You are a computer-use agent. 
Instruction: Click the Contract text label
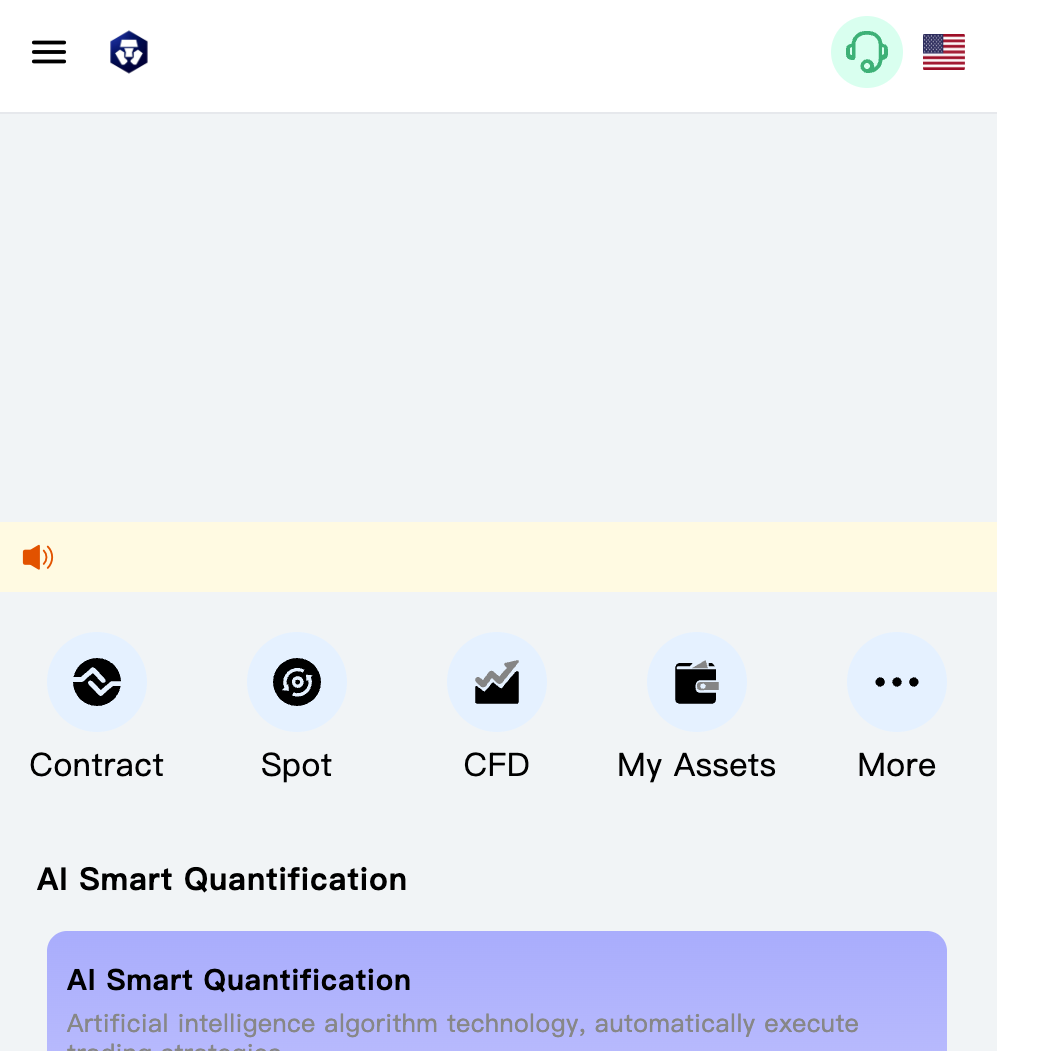pos(97,765)
